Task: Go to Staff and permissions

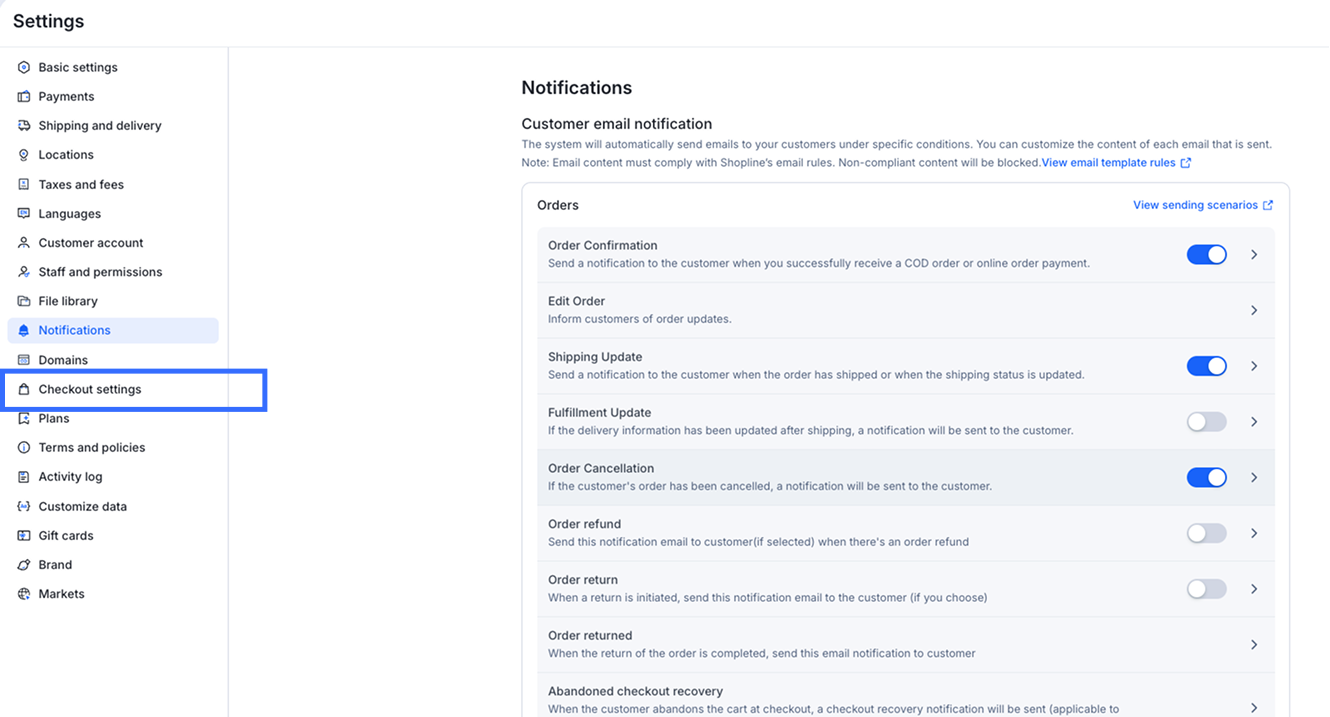Action: coord(100,272)
